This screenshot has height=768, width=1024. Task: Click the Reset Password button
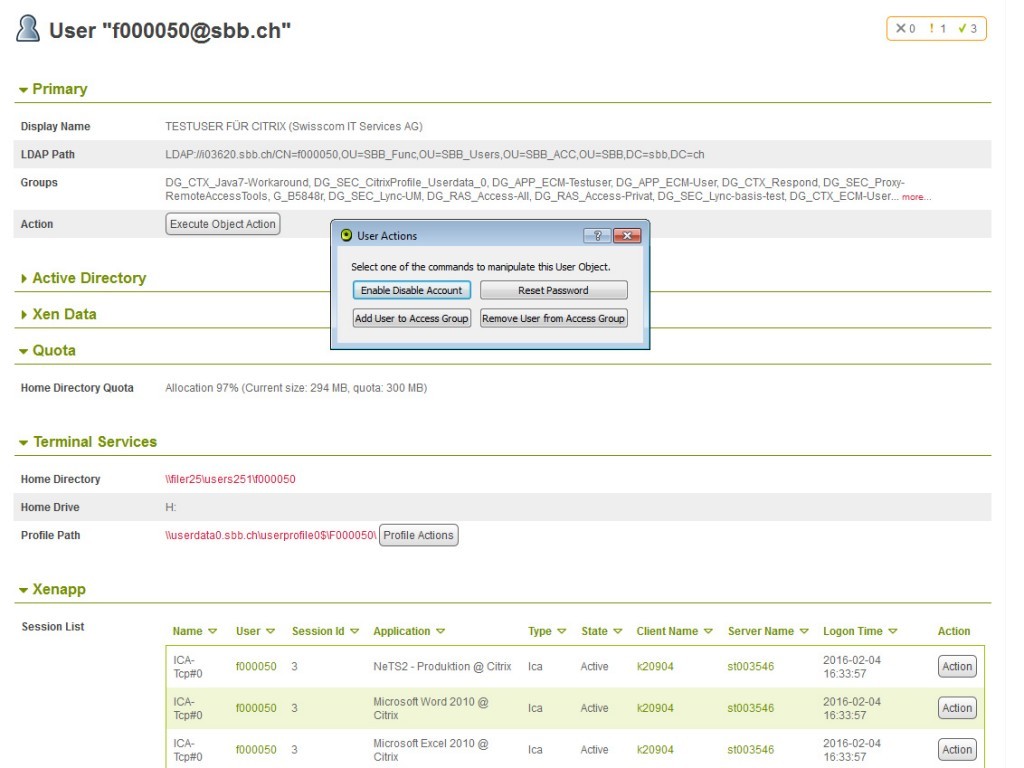(x=553, y=291)
